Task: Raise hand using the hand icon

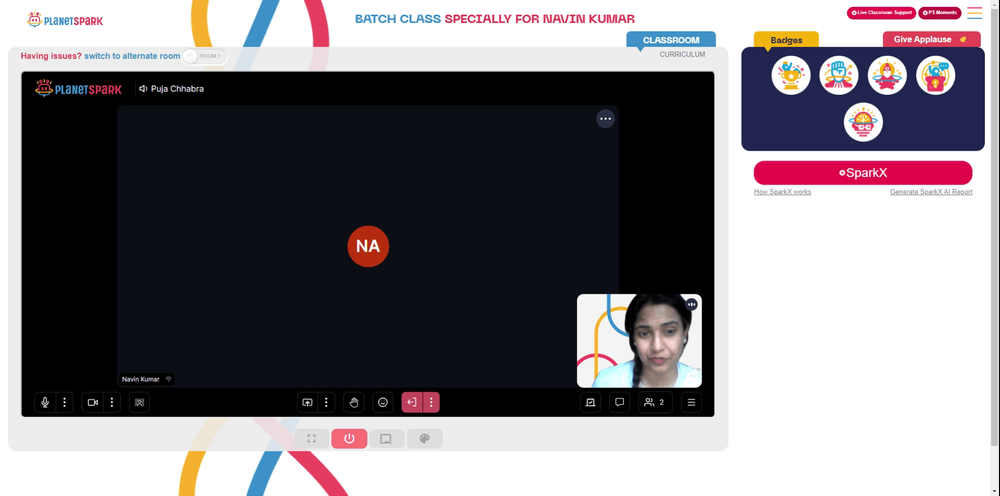Action: (353, 402)
